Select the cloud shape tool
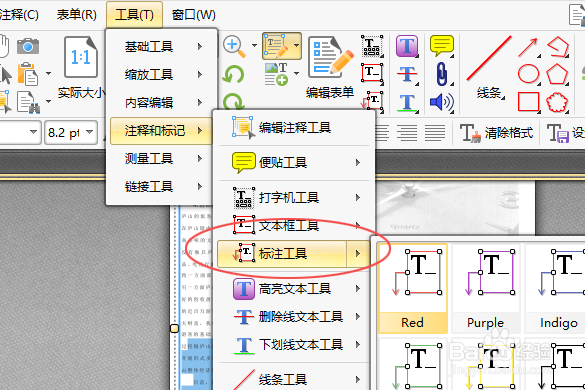The width and height of the screenshot is (585, 390). 557,102
